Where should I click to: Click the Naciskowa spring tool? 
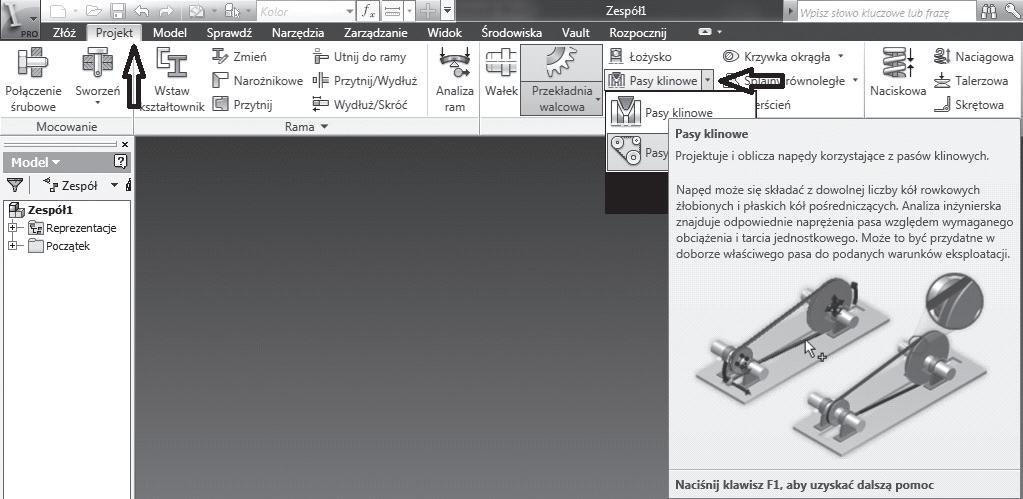tap(898, 73)
